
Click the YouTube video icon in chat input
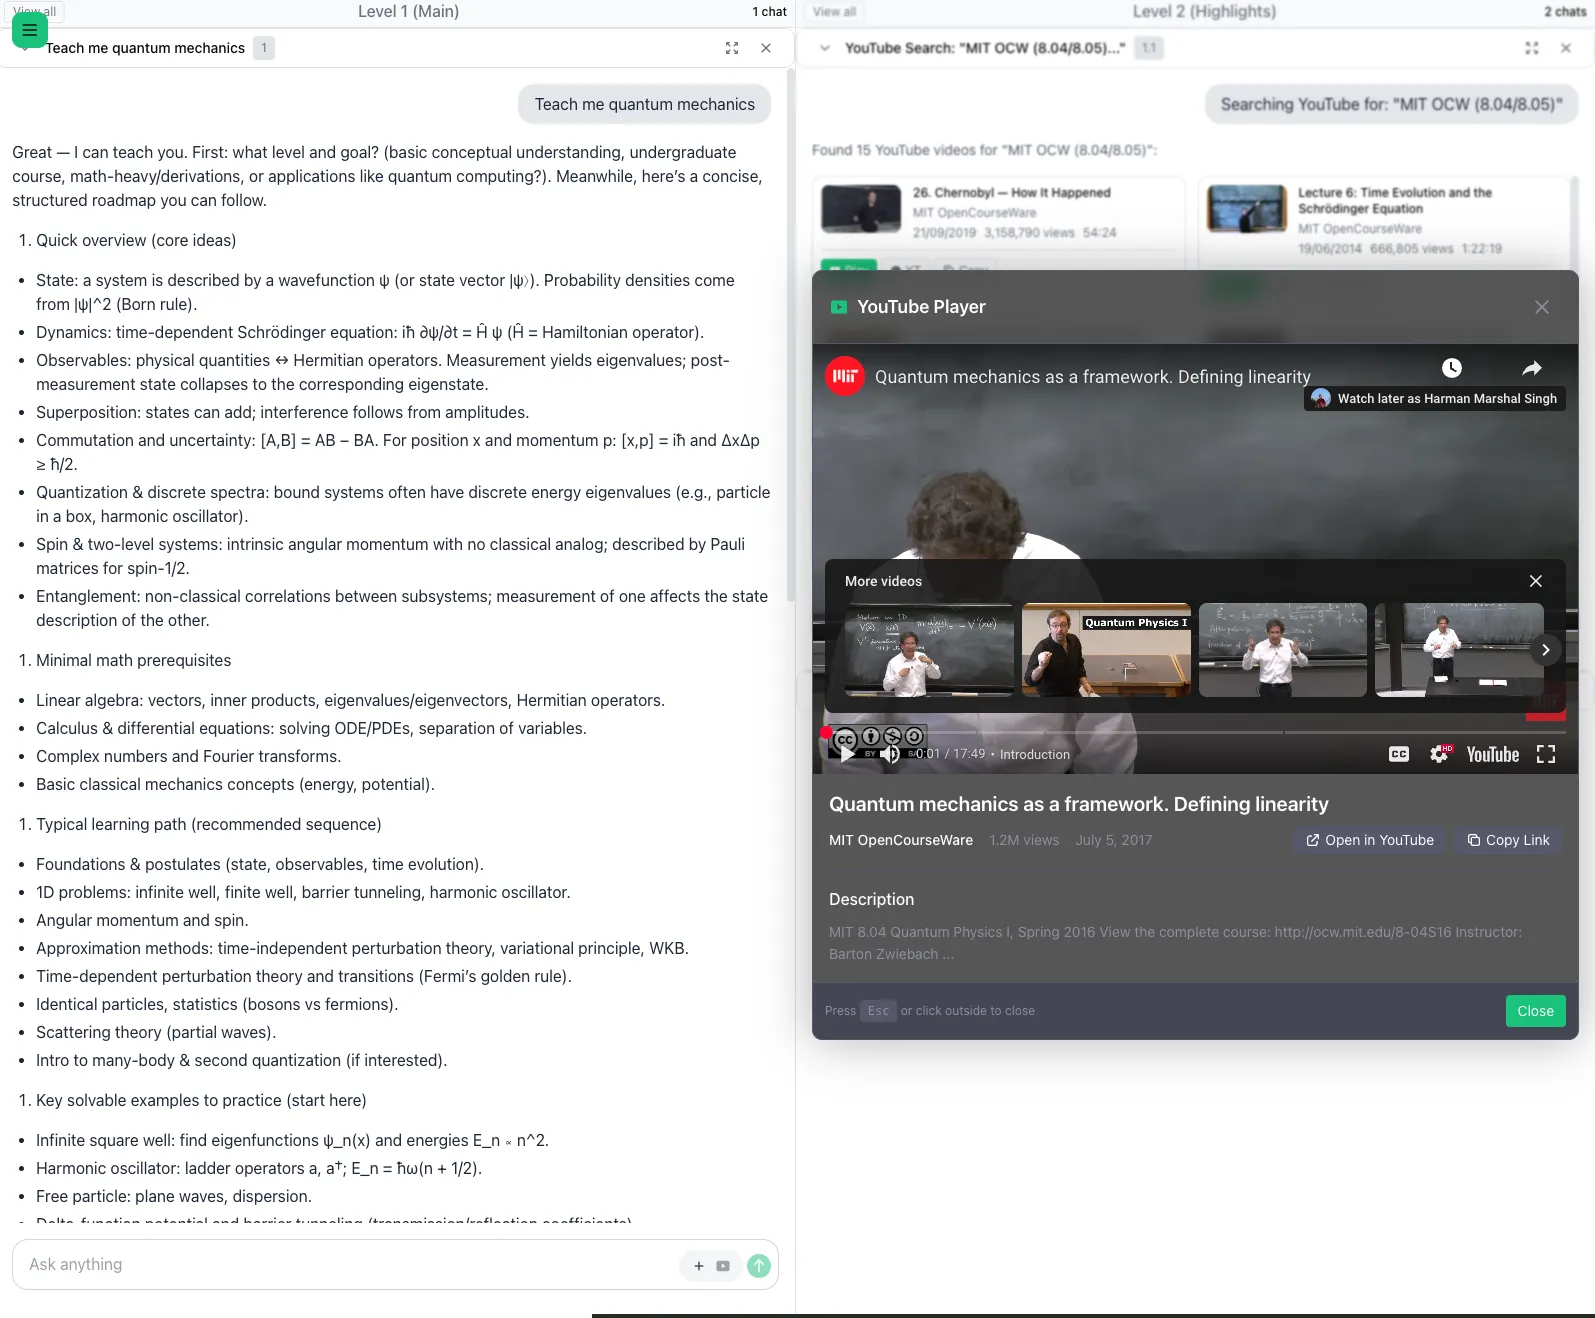[723, 1266]
